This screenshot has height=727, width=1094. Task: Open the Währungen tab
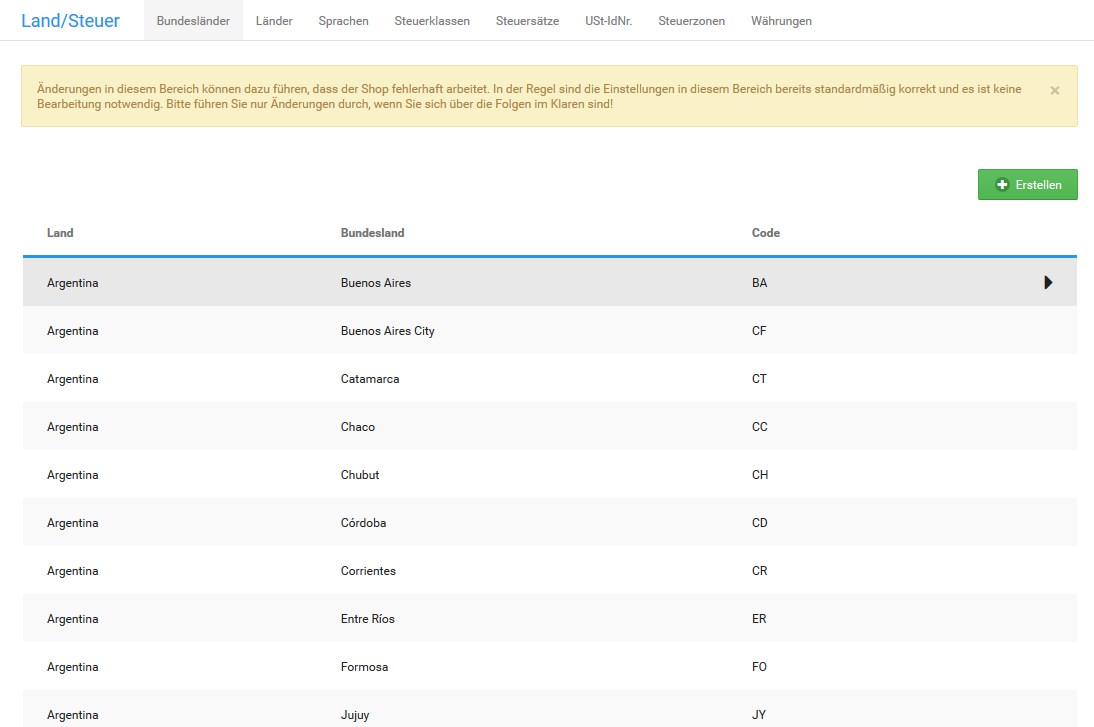click(x=781, y=21)
